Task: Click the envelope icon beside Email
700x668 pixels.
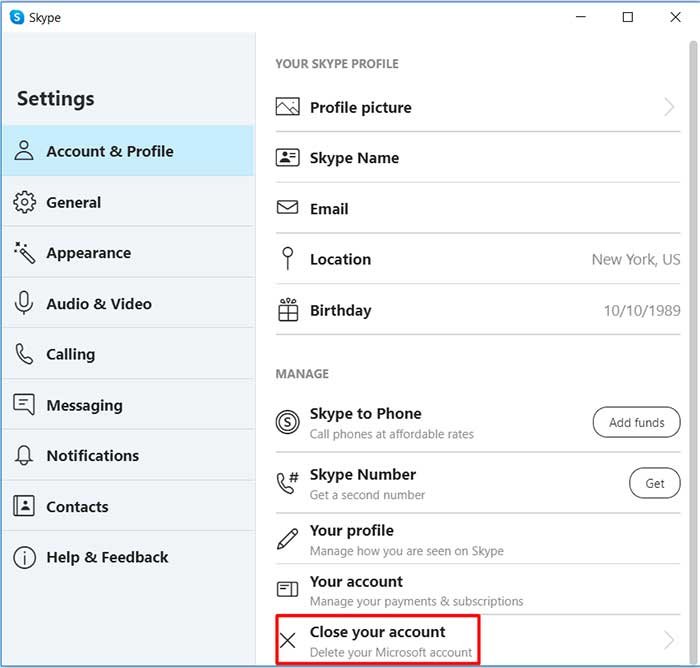Action: tap(288, 207)
